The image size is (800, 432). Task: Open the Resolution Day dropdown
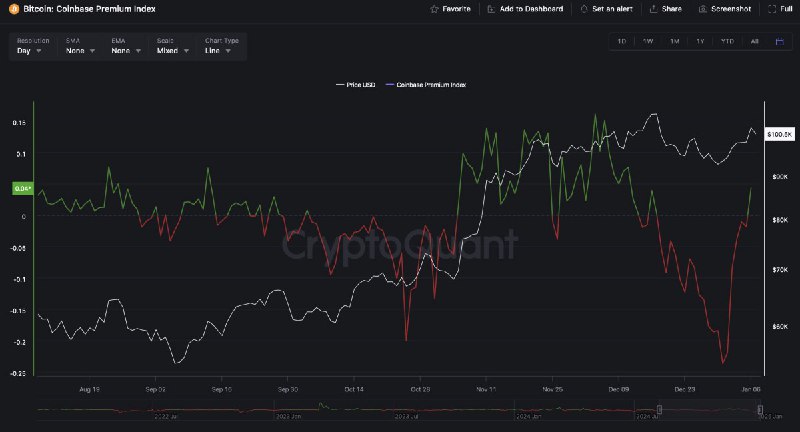point(32,46)
